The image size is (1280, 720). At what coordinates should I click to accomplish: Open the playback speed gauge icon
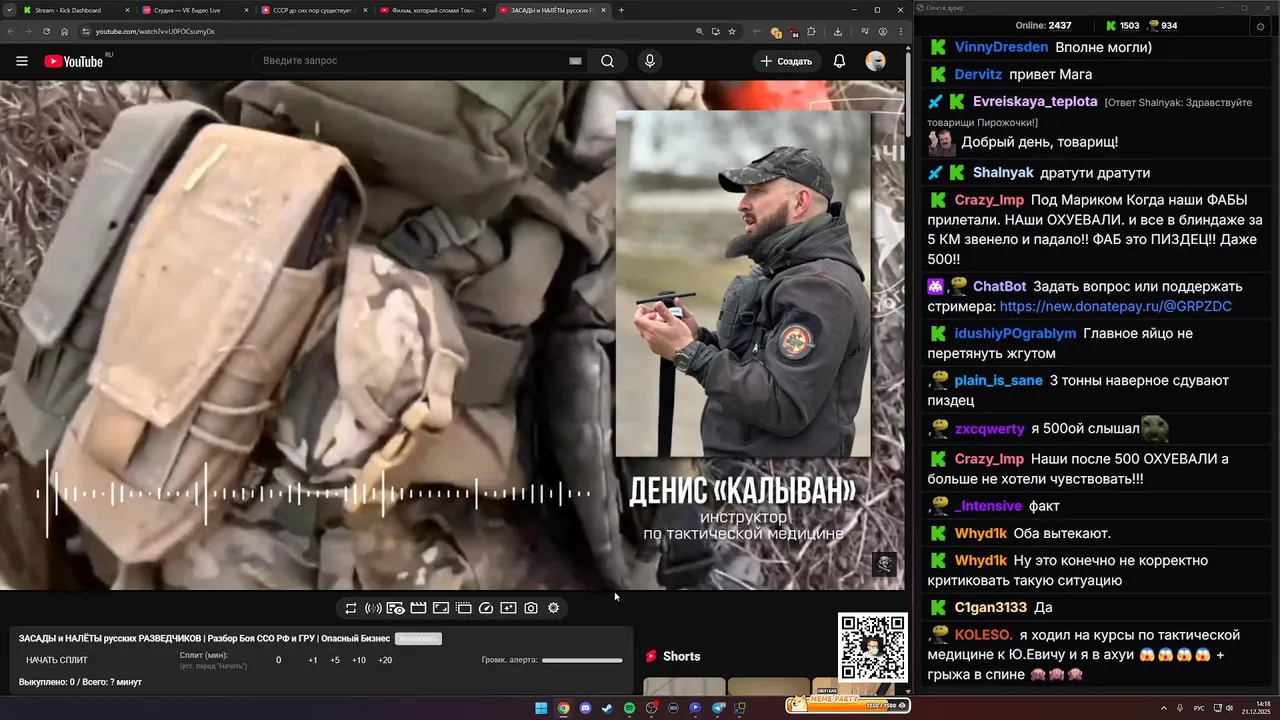(486, 608)
